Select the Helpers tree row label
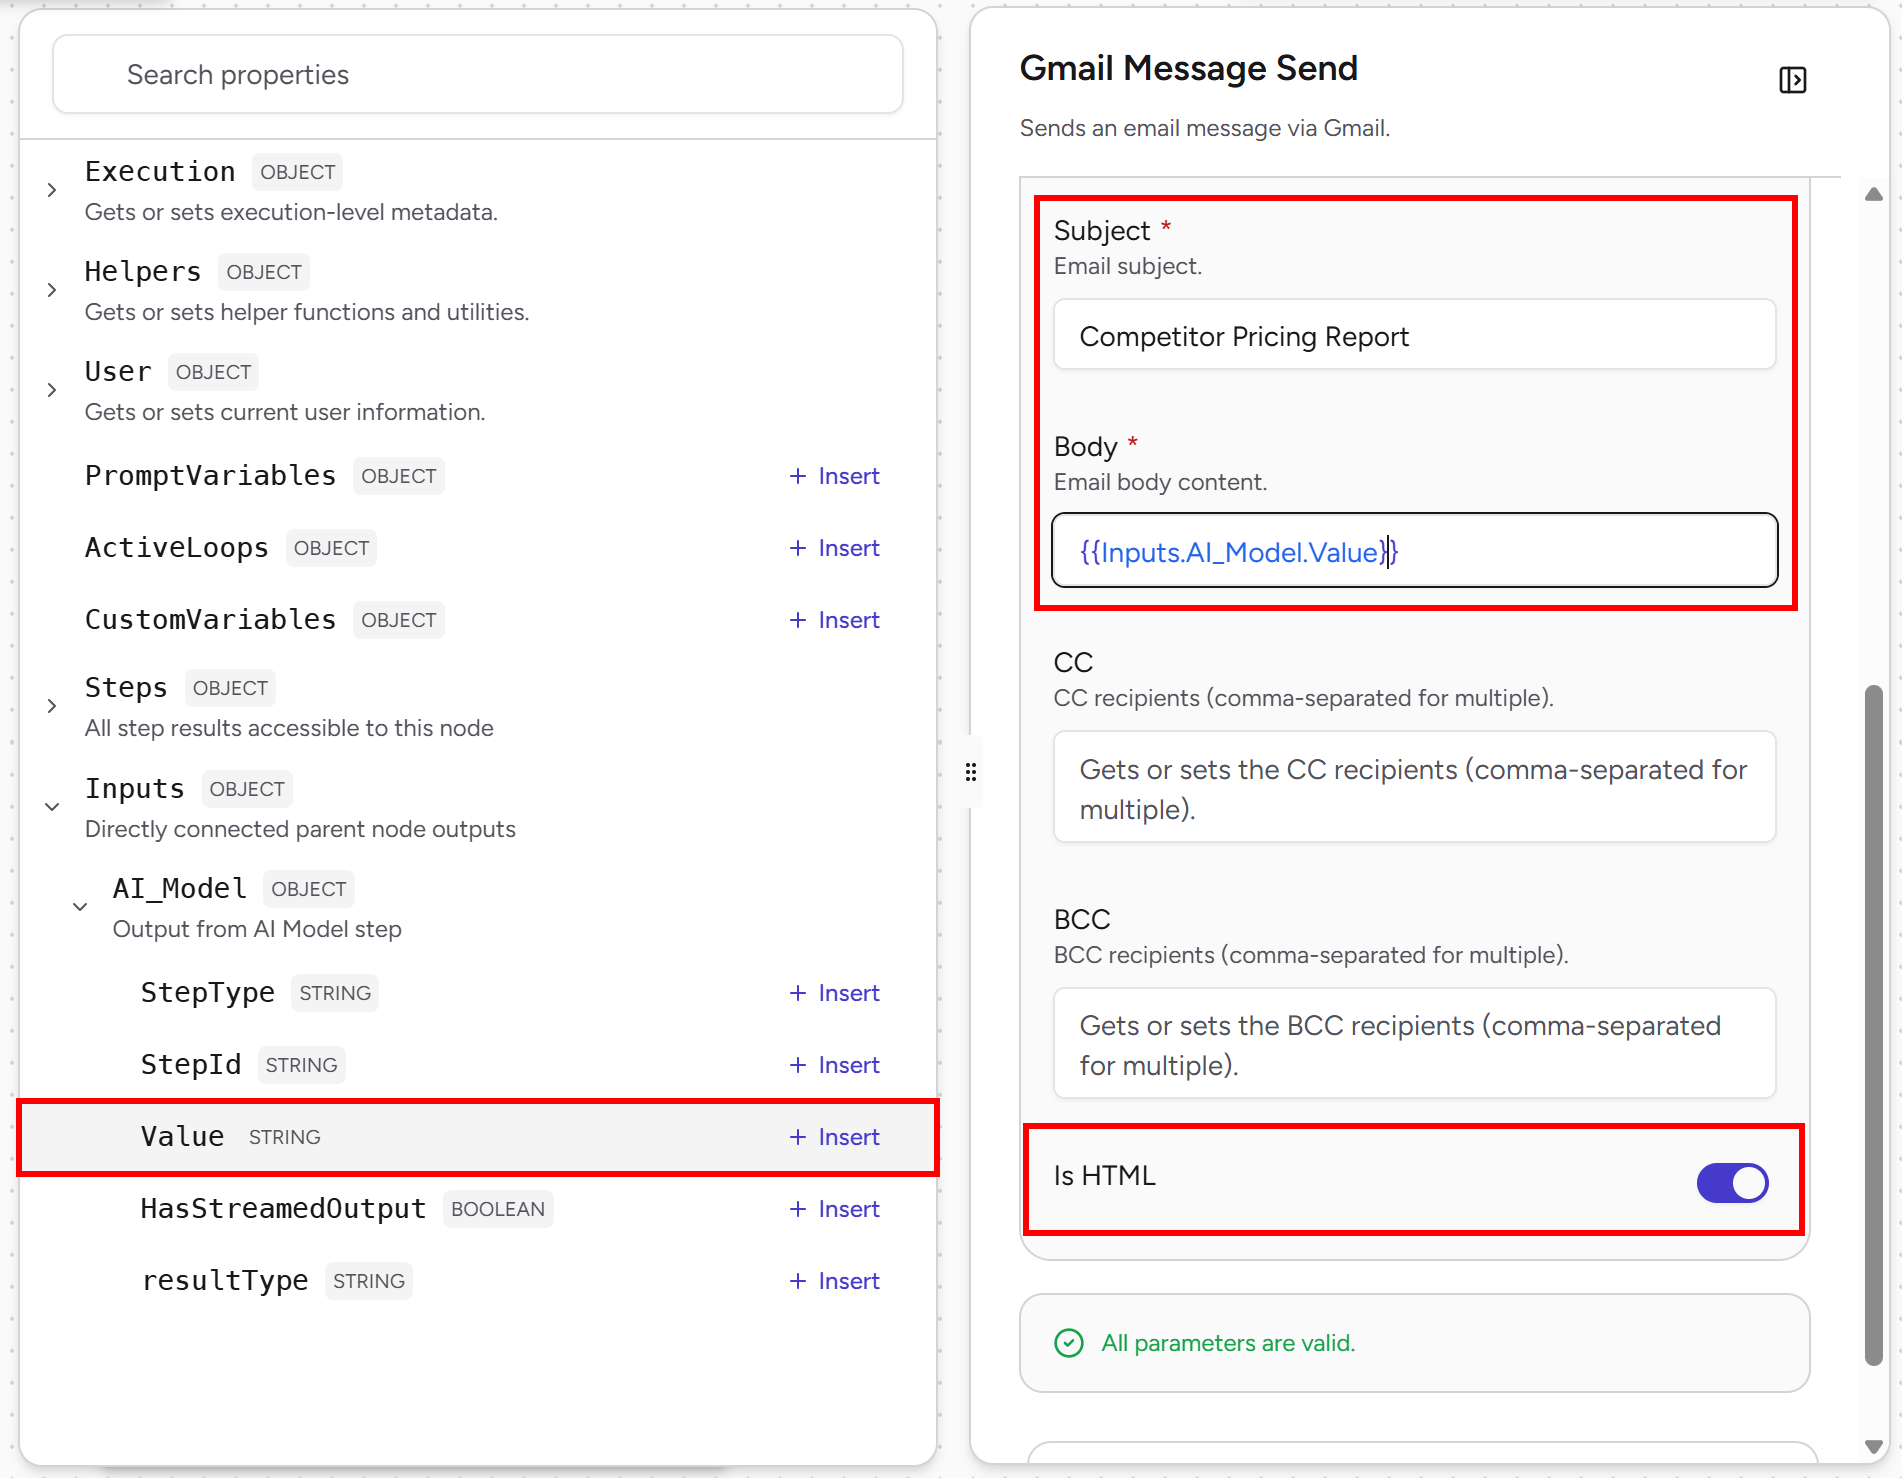Image resolution: width=1902 pixels, height=1478 pixels. [143, 272]
